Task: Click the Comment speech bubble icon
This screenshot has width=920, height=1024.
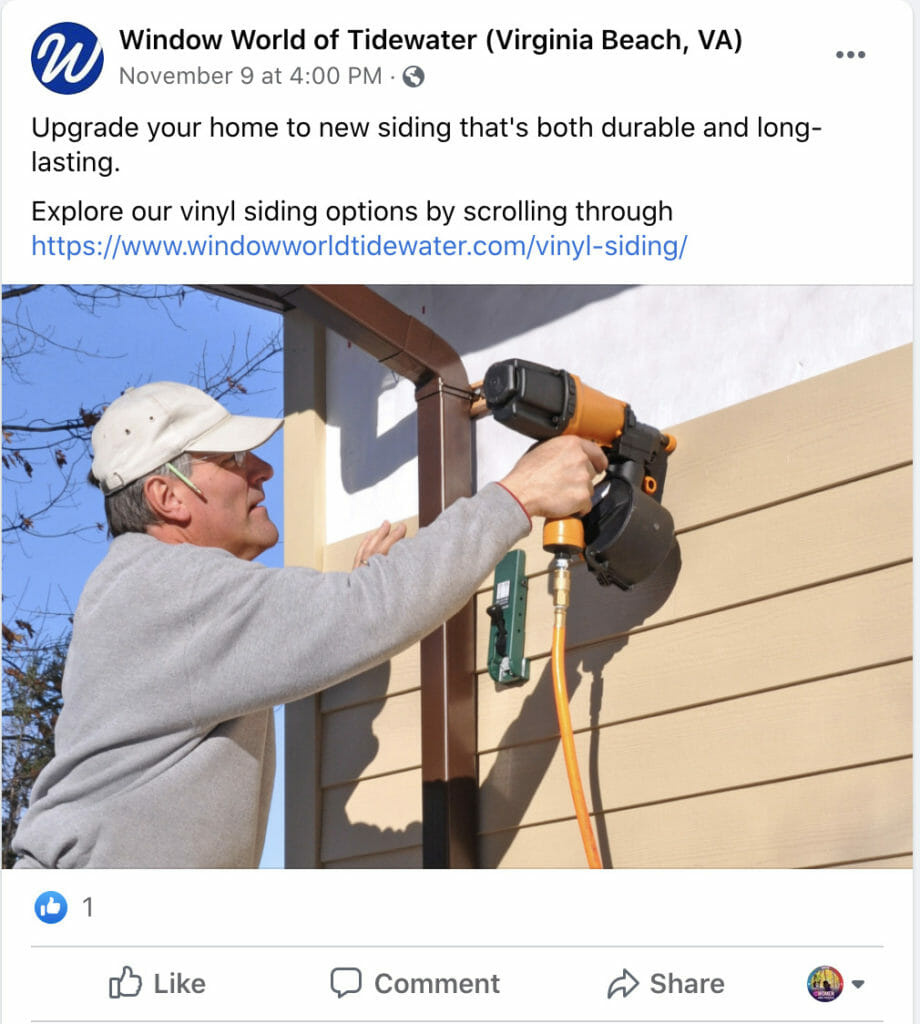Action: tap(345, 983)
